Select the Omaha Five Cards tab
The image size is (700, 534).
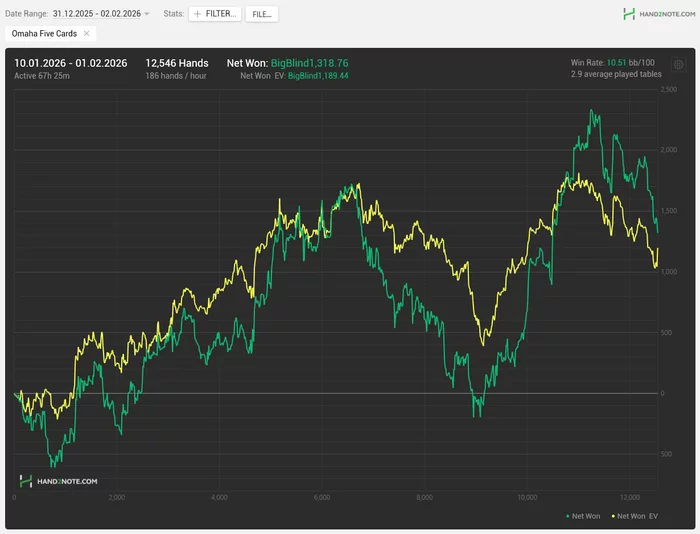click(x=44, y=33)
